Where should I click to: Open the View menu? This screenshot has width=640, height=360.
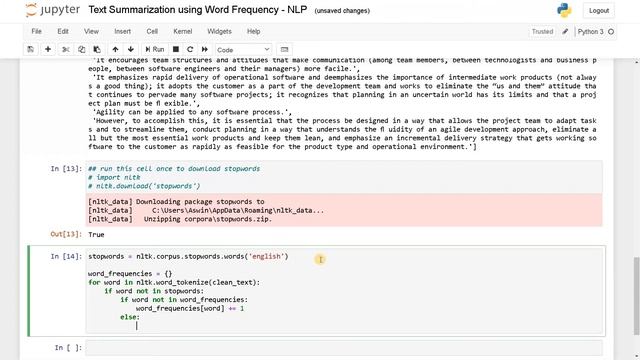click(91, 31)
